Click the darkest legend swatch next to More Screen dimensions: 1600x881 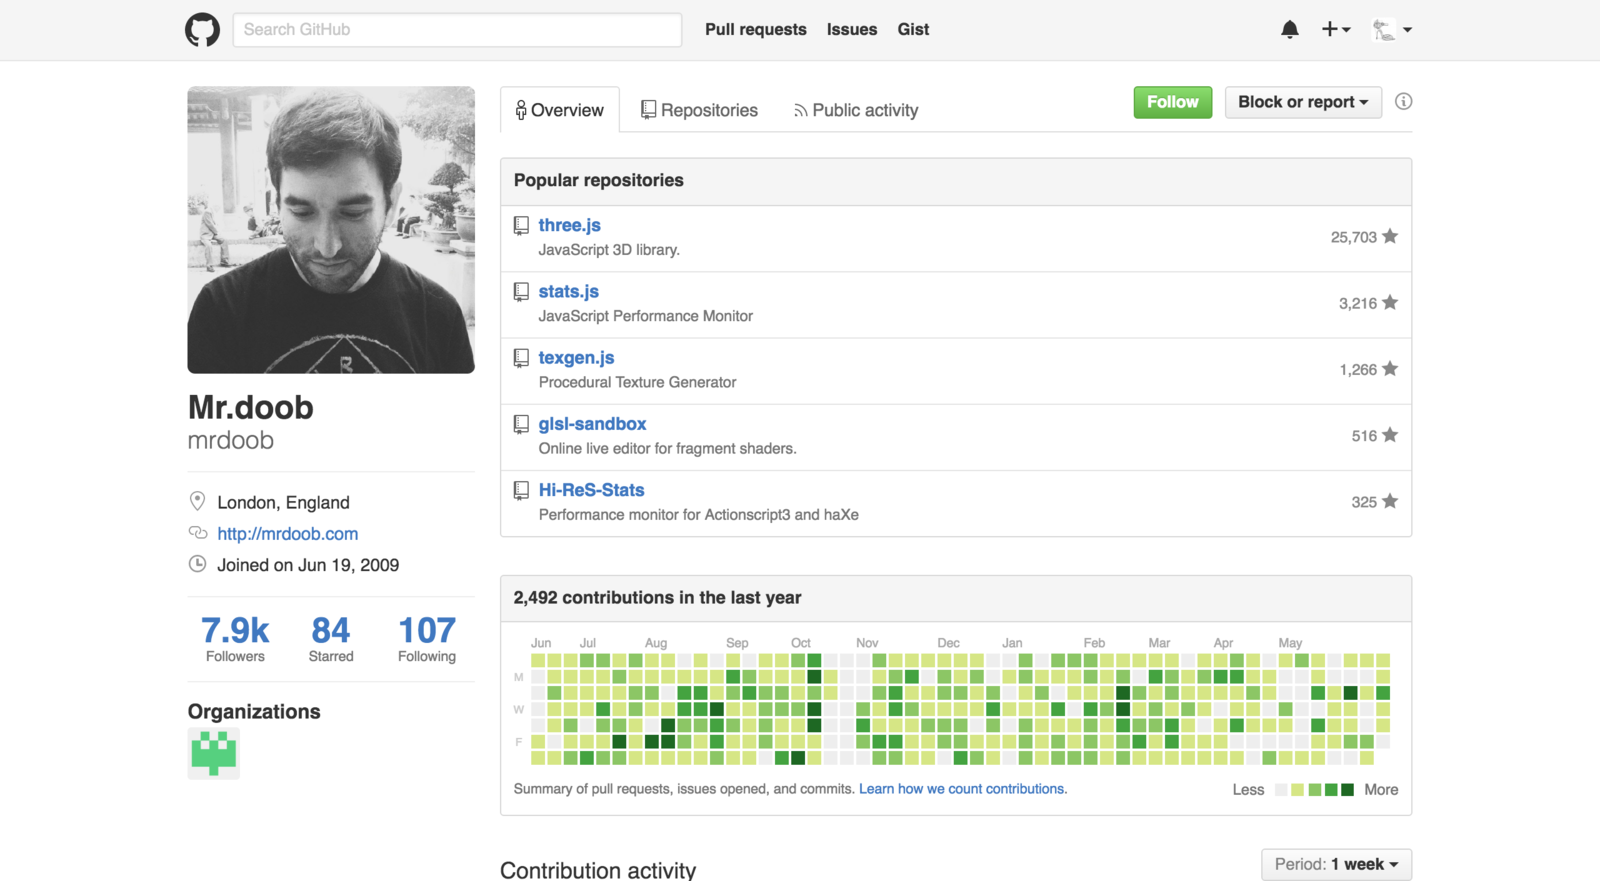click(x=1347, y=790)
